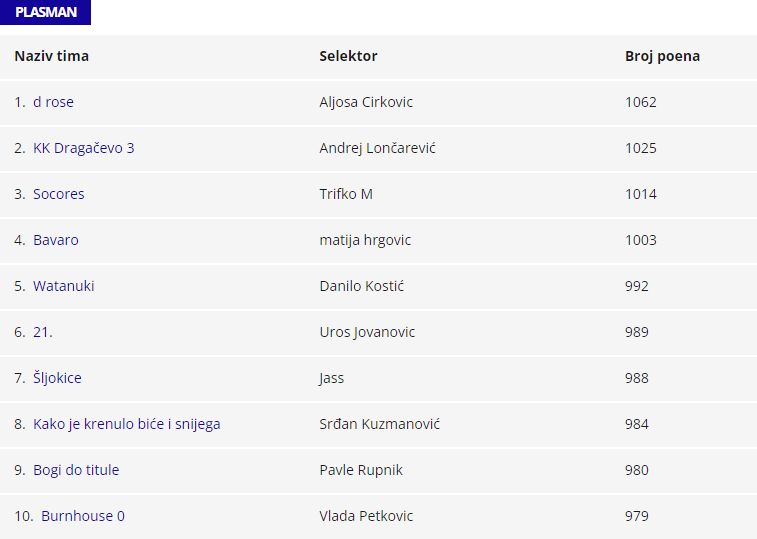This screenshot has width=757, height=539.
Task: Click selector name Srđan Kuzmanović
Action: pyautogui.click(x=379, y=424)
